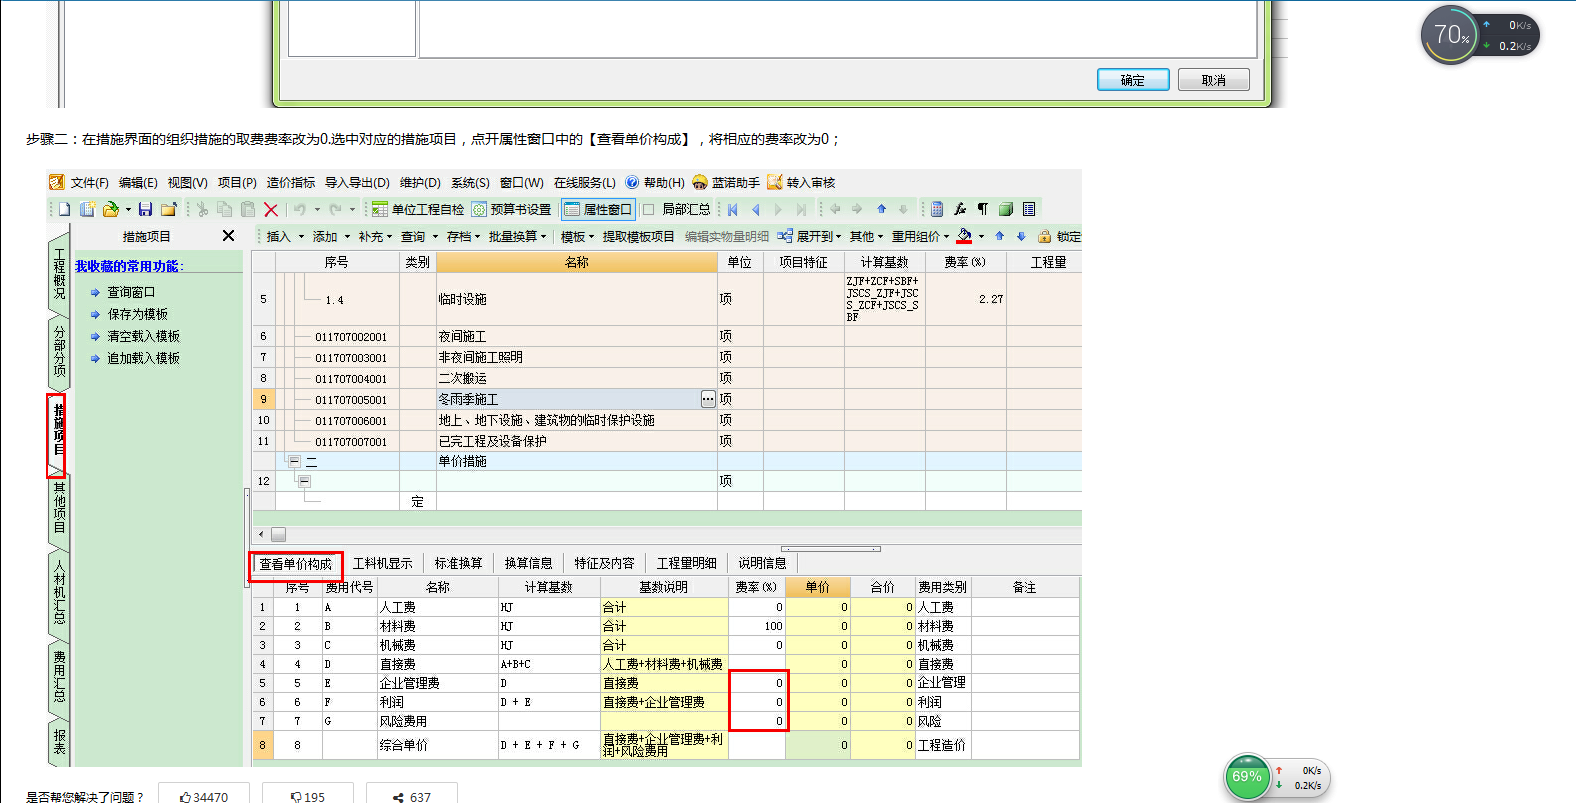Click the fx formula icon
The width and height of the screenshot is (1576, 803).
(960, 209)
